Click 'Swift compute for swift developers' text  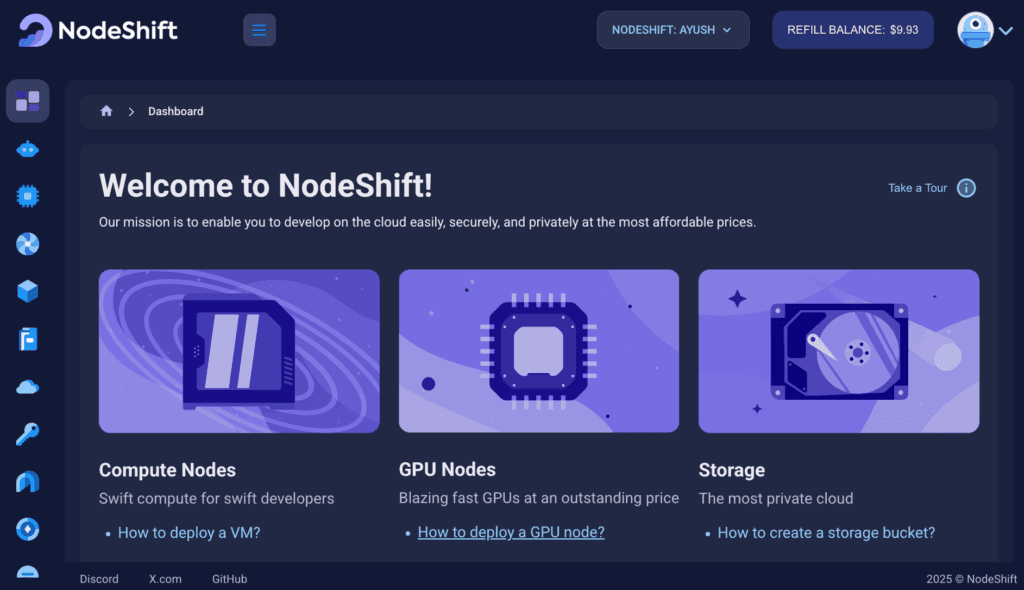pos(216,499)
